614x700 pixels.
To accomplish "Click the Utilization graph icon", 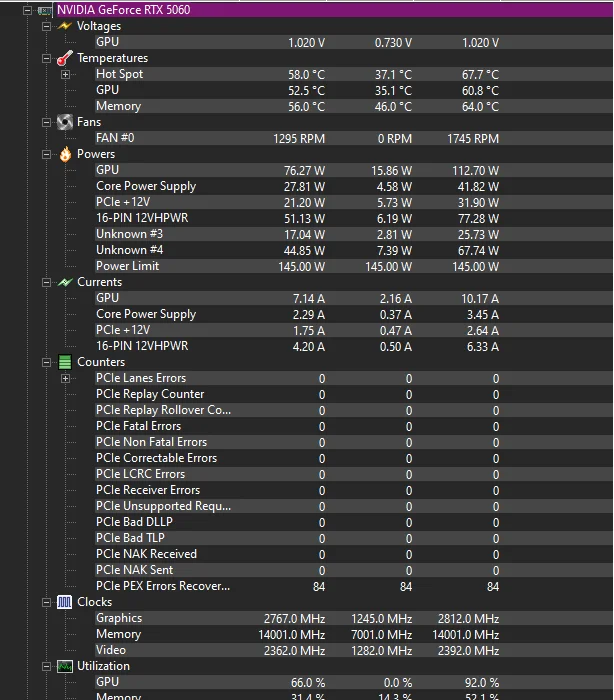I will pos(65,667).
